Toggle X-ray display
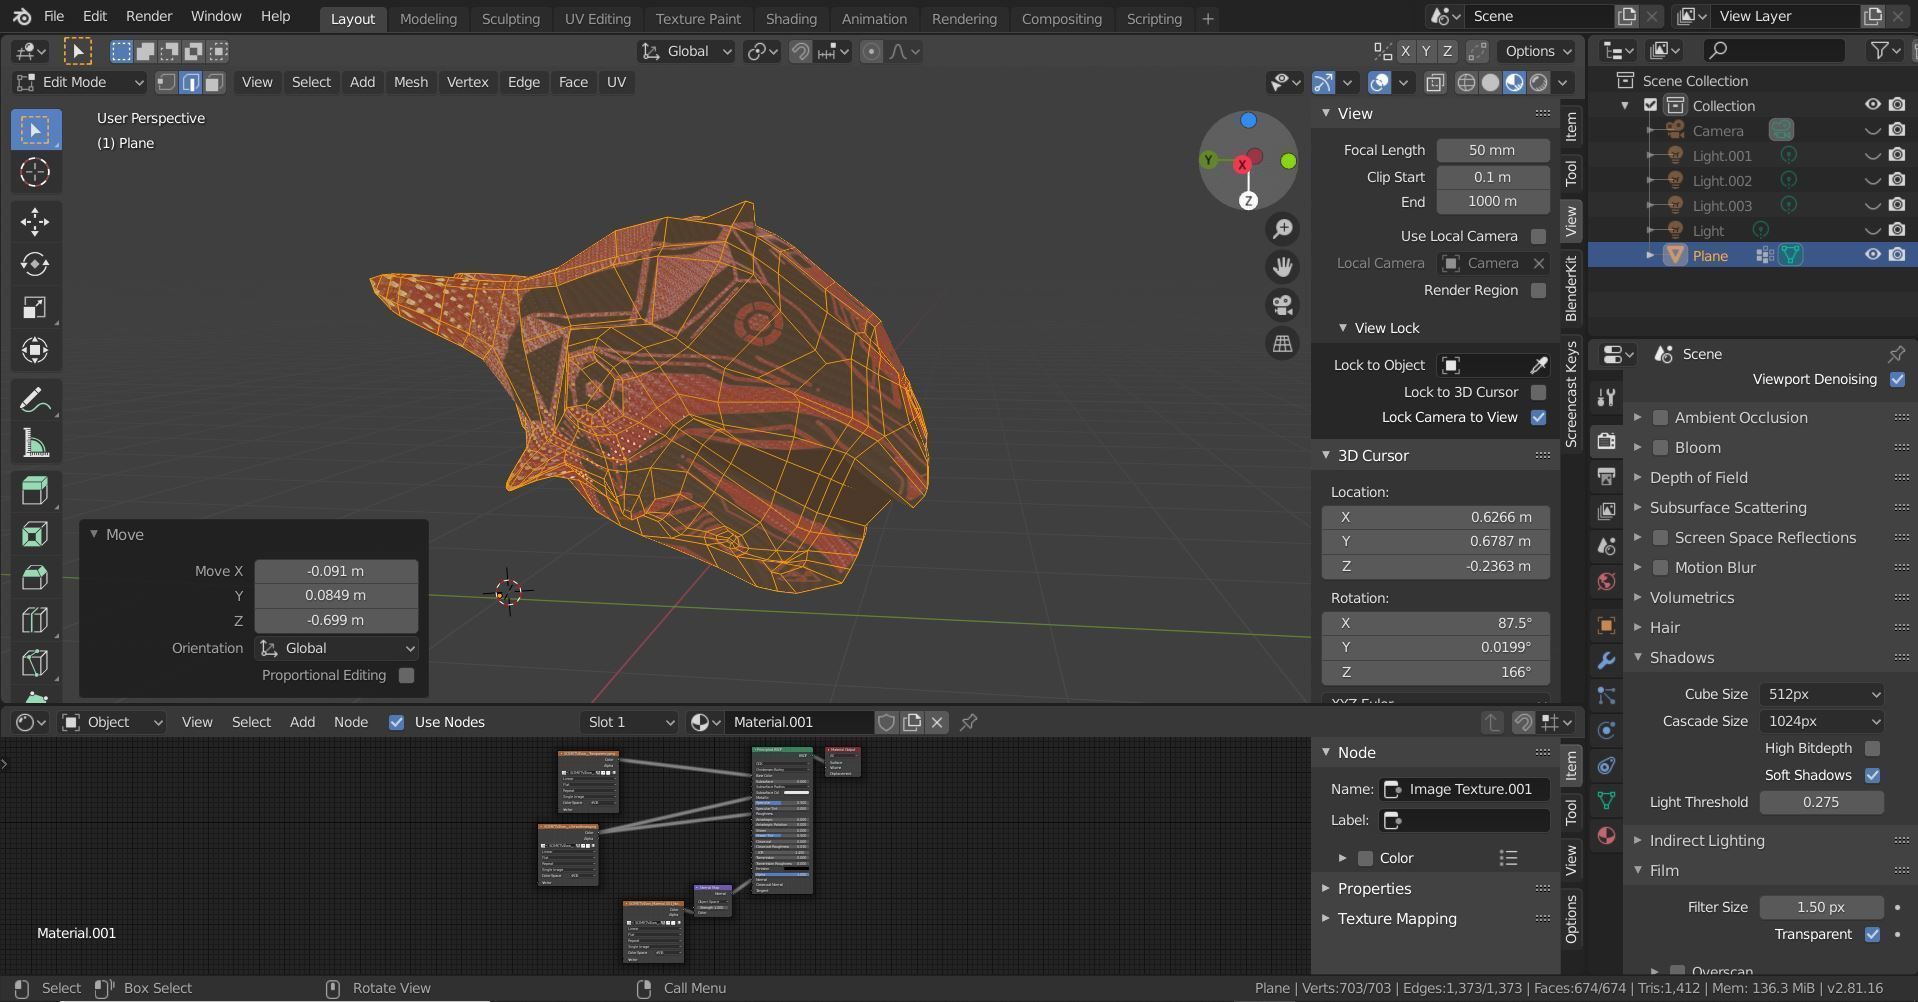This screenshot has height=1002, width=1918. tap(1435, 83)
